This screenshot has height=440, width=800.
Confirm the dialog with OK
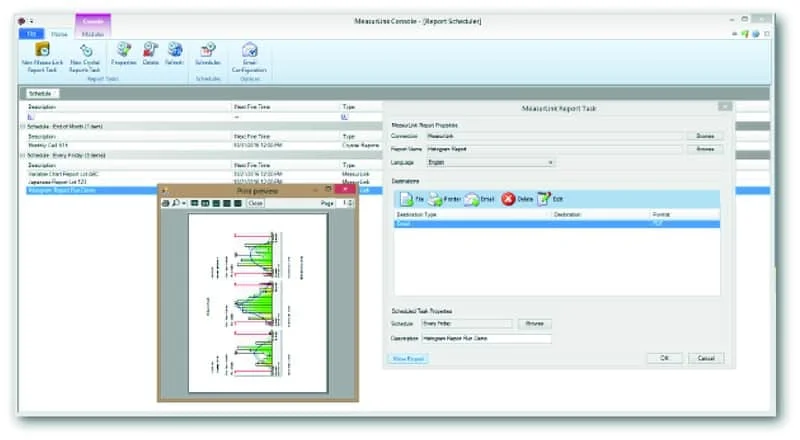(664, 358)
